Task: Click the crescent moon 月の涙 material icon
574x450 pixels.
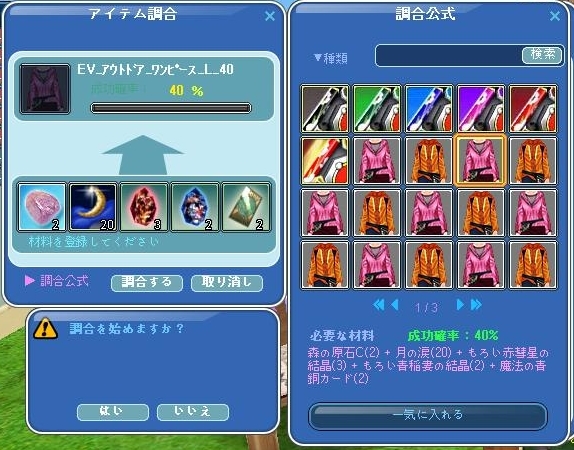Action: coord(93,207)
